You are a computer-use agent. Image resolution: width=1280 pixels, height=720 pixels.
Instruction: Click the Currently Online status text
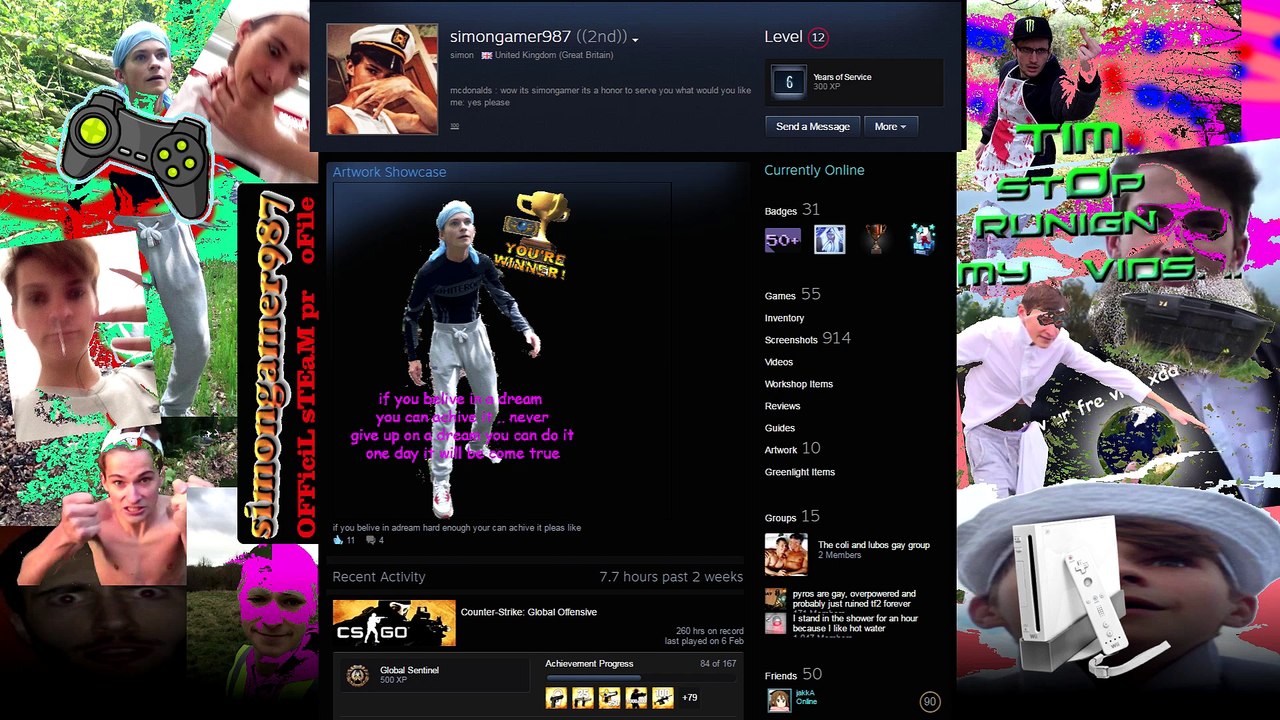point(814,170)
